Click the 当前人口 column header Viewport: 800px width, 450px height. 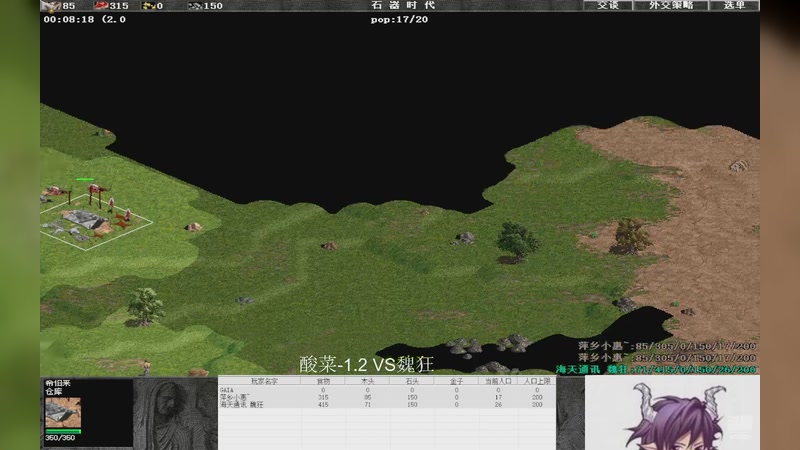coord(498,381)
